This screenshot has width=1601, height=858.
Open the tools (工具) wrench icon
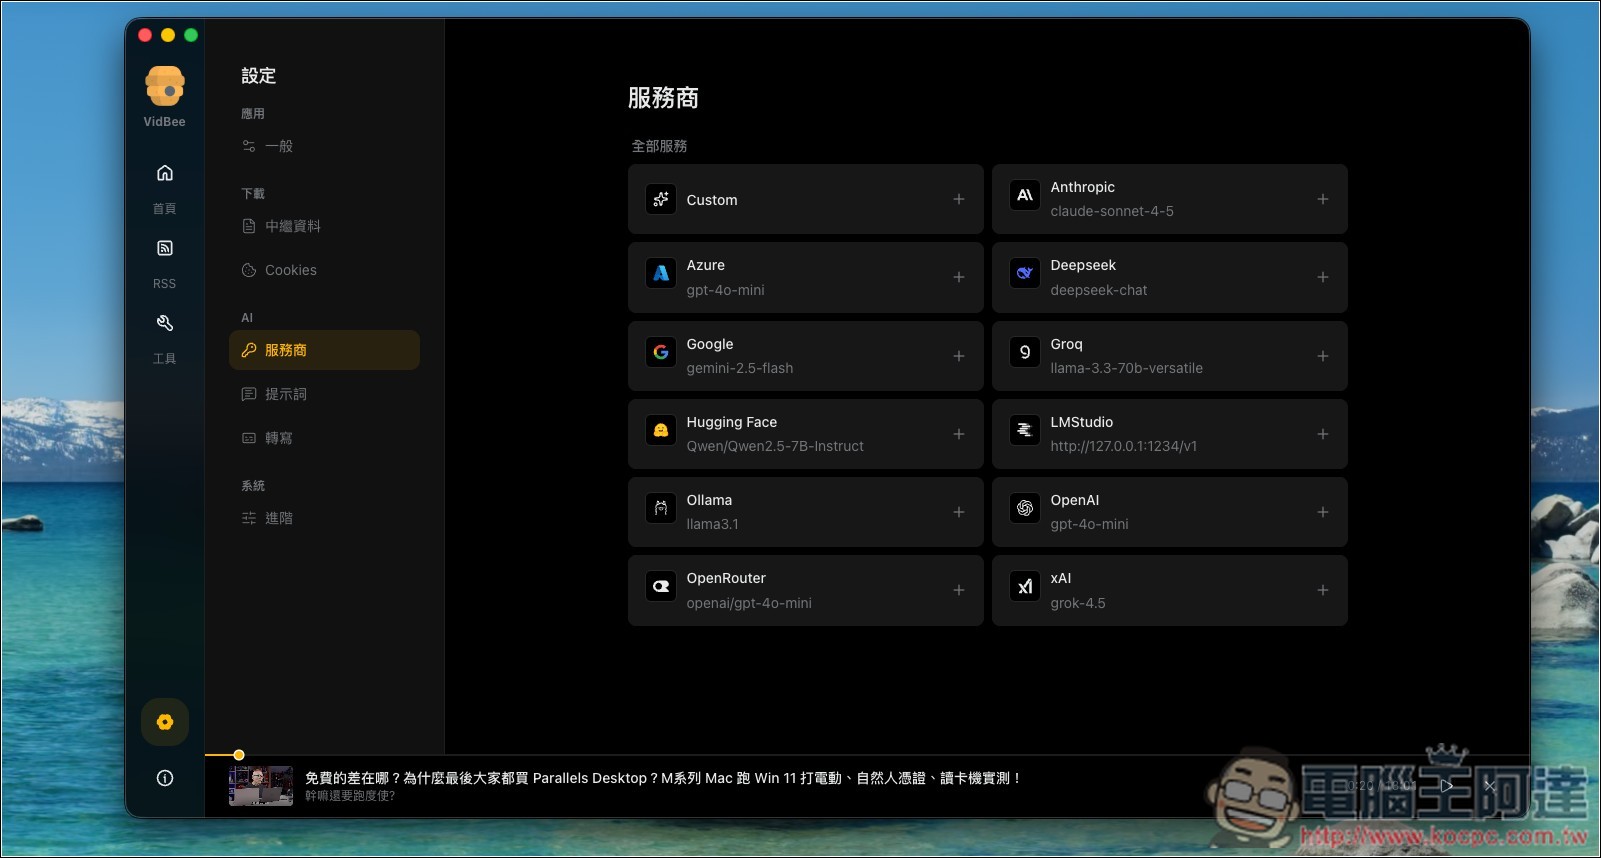click(x=165, y=323)
